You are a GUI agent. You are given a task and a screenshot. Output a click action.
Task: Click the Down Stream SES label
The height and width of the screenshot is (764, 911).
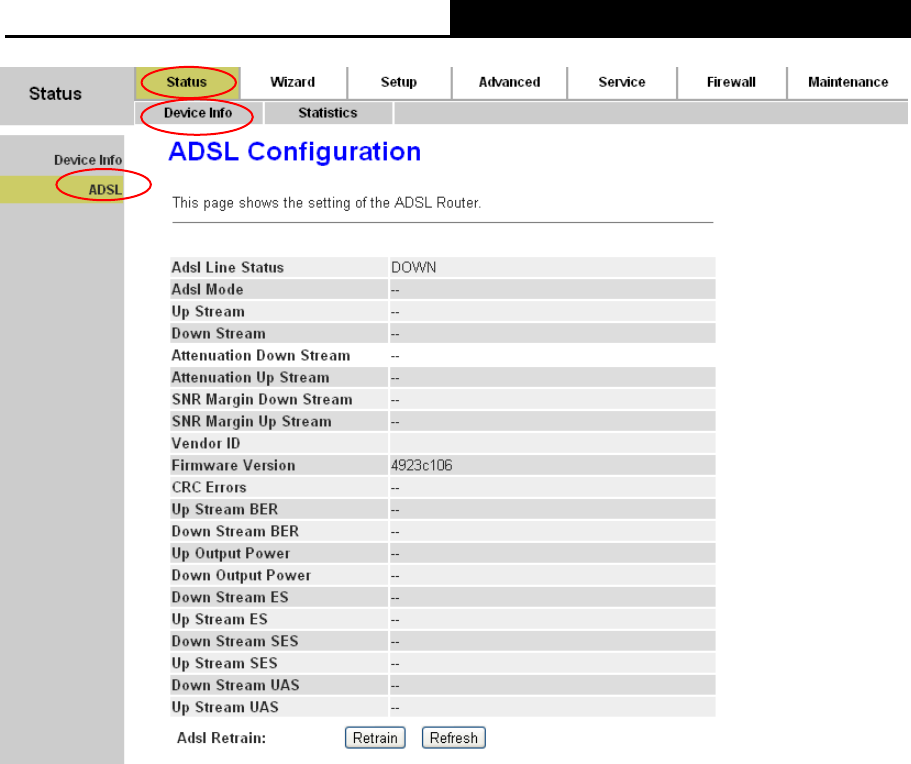(235, 641)
